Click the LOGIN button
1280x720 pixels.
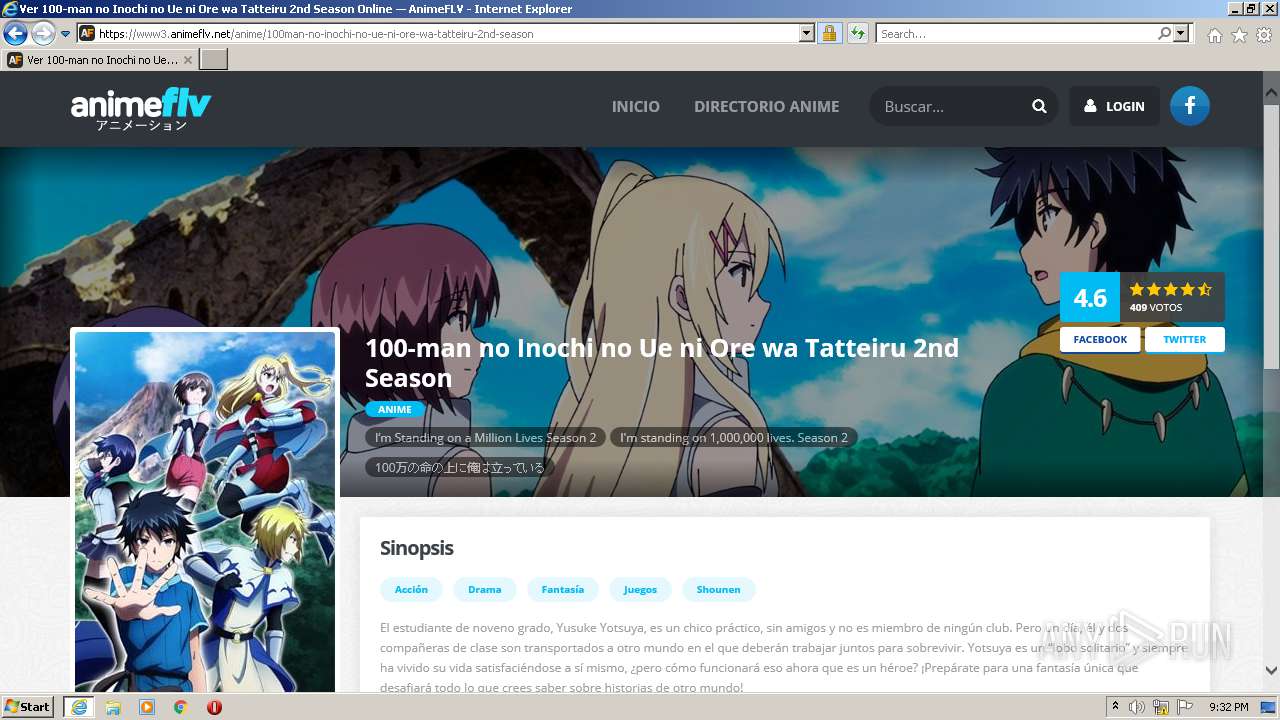point(1114,106)
